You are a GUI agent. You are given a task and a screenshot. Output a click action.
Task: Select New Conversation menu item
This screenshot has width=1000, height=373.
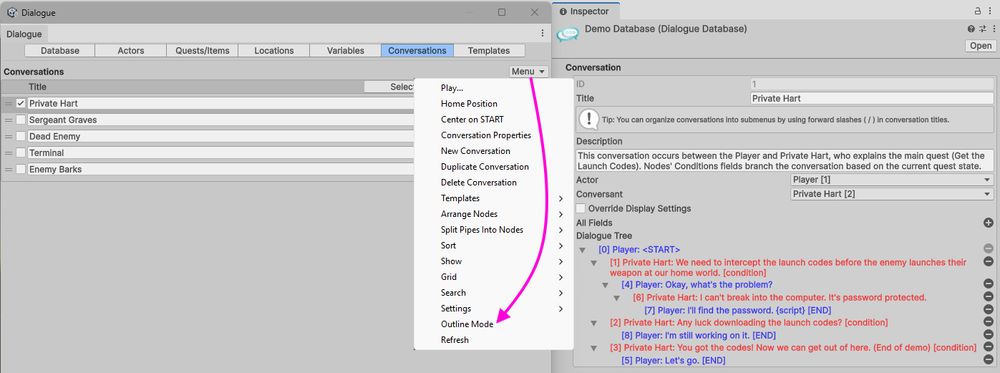(494, 151)
